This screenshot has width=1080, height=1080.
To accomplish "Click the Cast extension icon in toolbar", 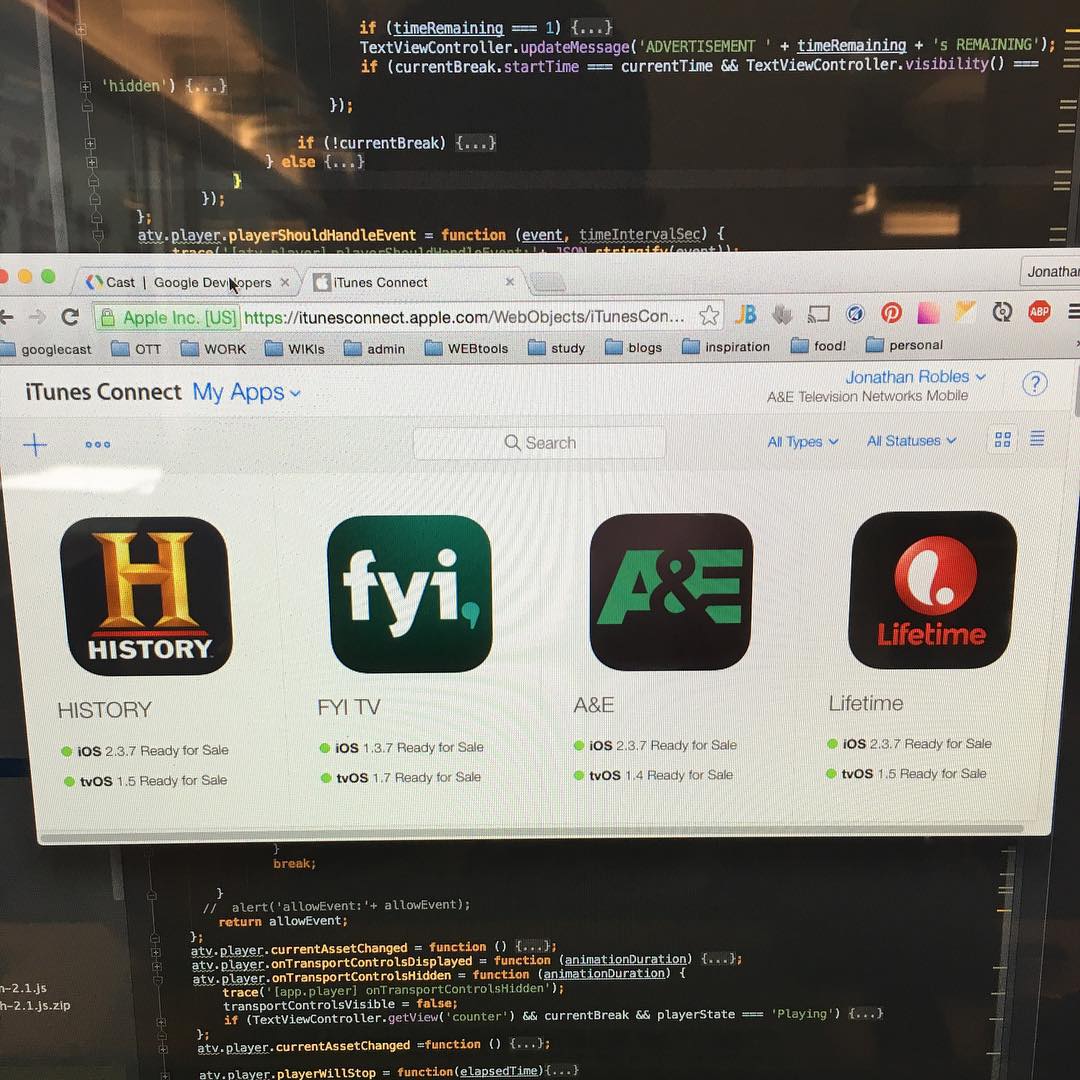I will pos(819,314).
